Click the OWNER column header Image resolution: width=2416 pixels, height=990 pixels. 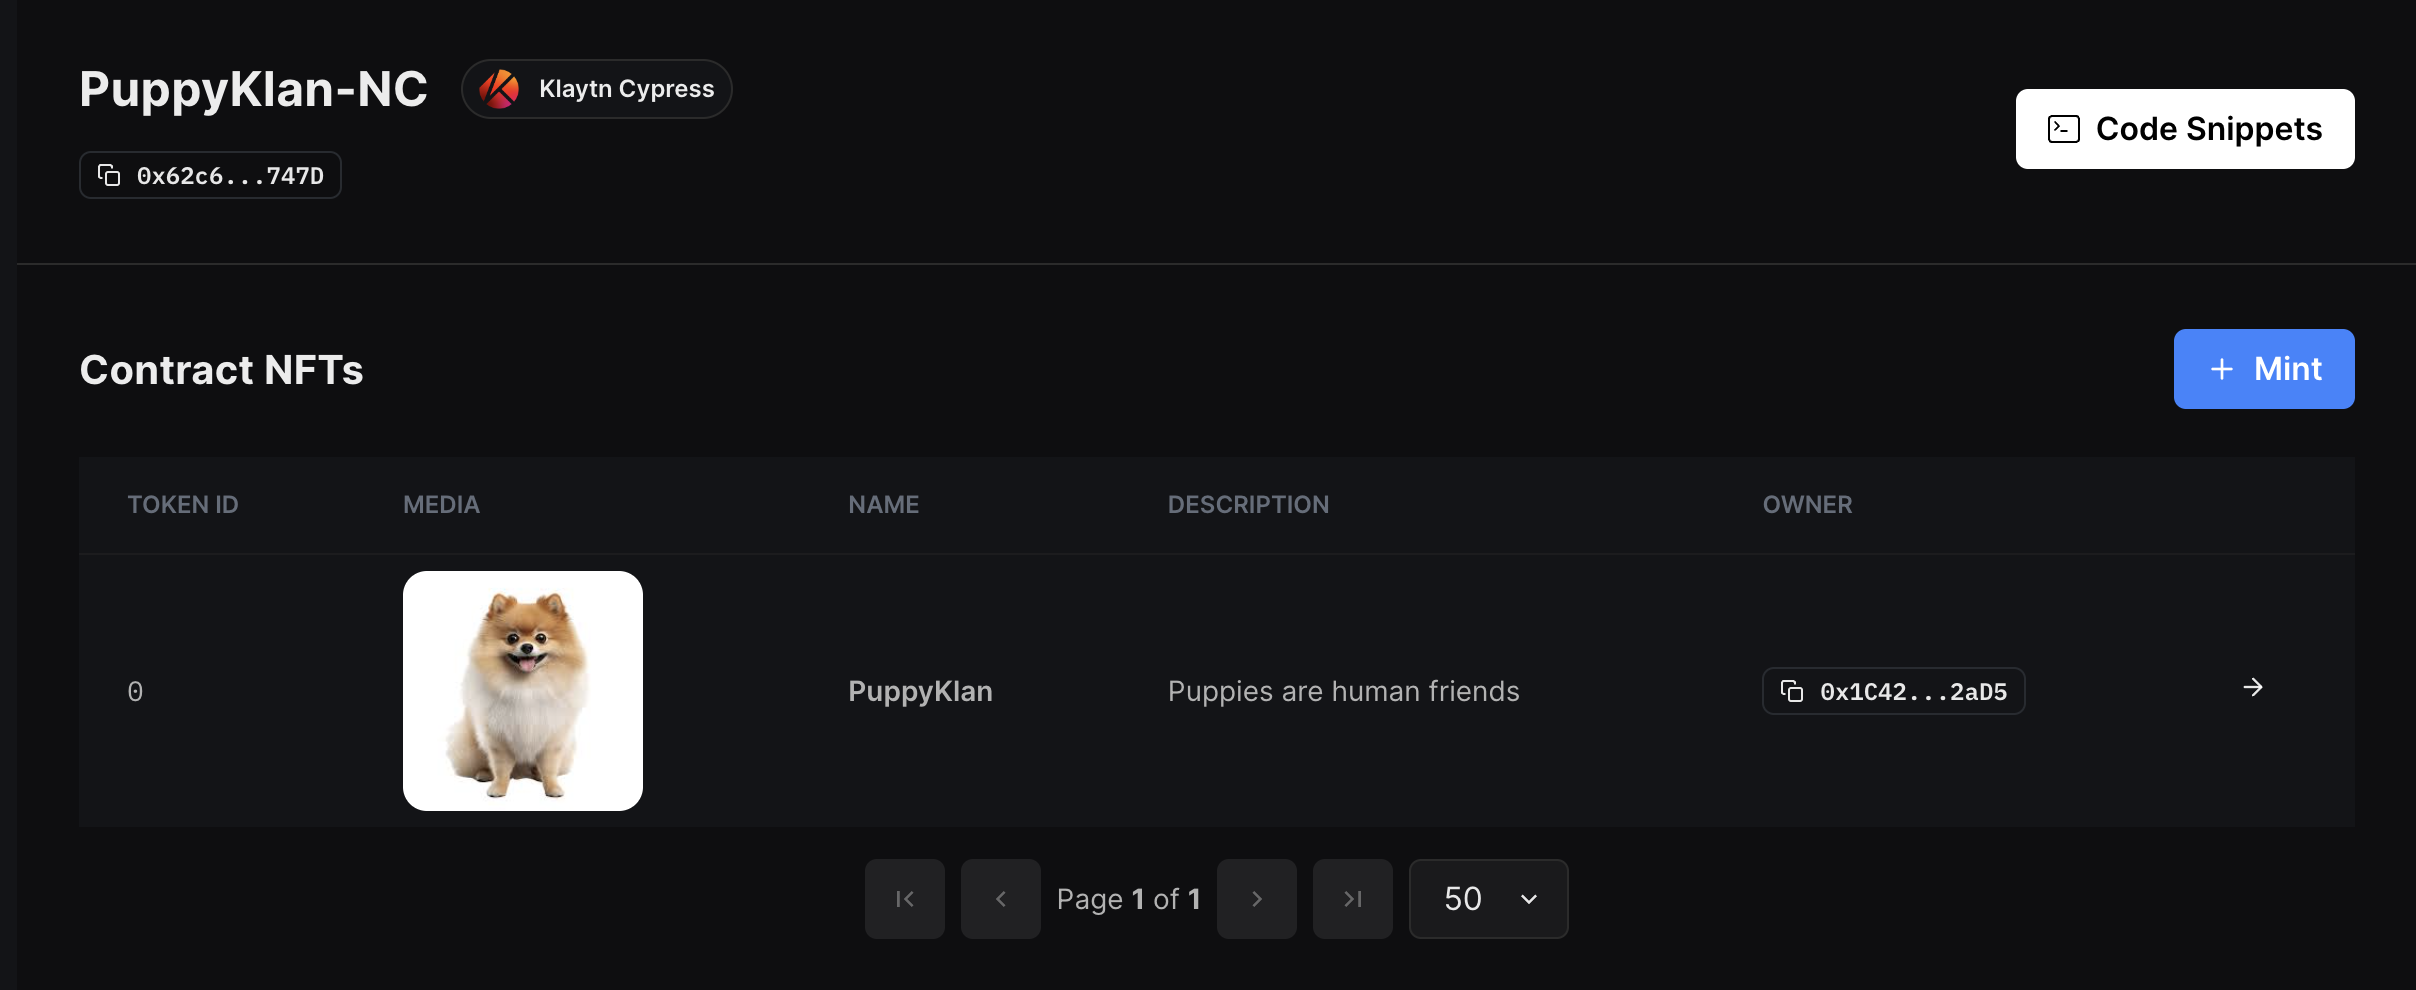point(1806,505)
